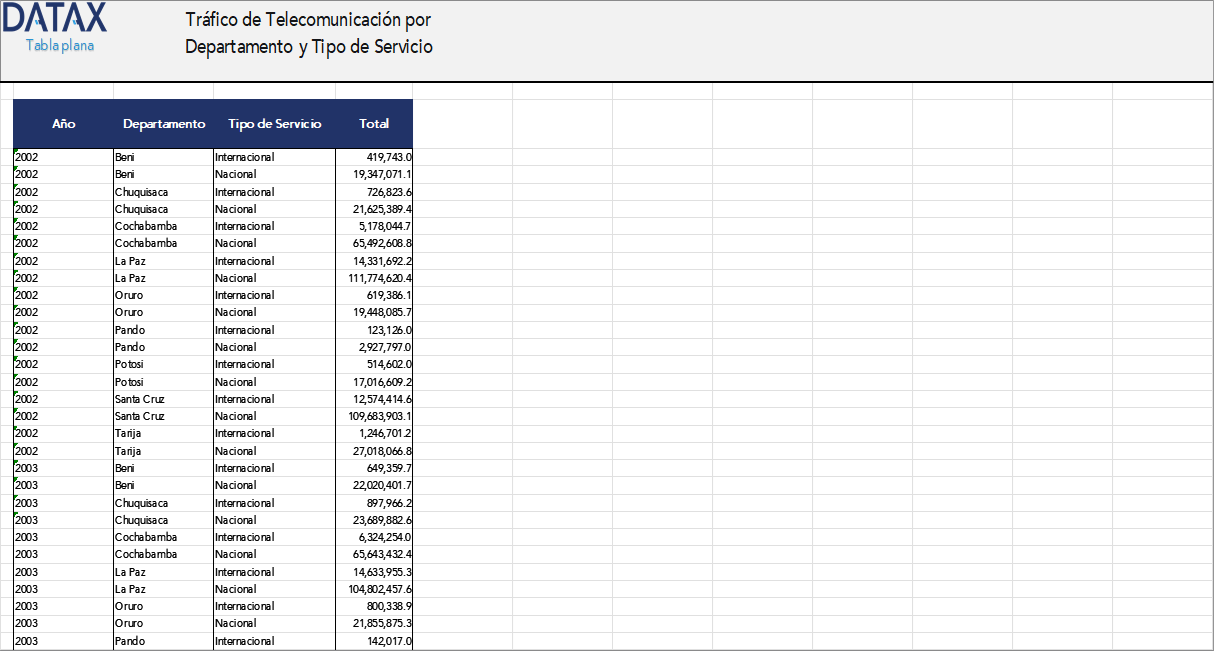The image size is (1214, 651).
Task: Select the Año column header
Action: (64, 124)
